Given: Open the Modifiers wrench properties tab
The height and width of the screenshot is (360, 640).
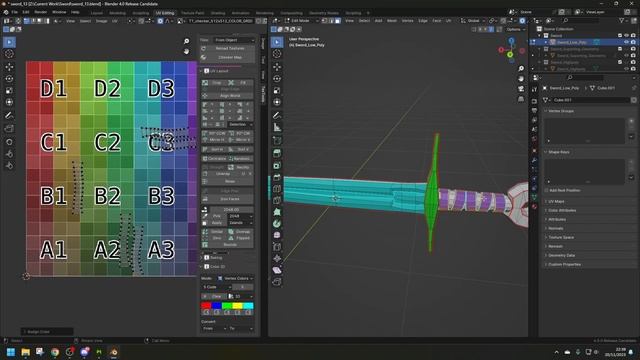Looking at the screenshot, I should (534, 160).
